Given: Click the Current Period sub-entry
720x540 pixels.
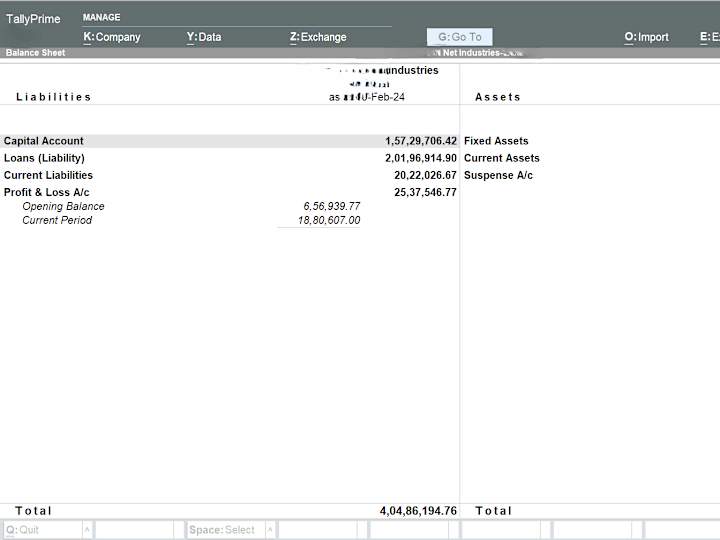Looking at the screenshot, I should [x=57, y=220].
